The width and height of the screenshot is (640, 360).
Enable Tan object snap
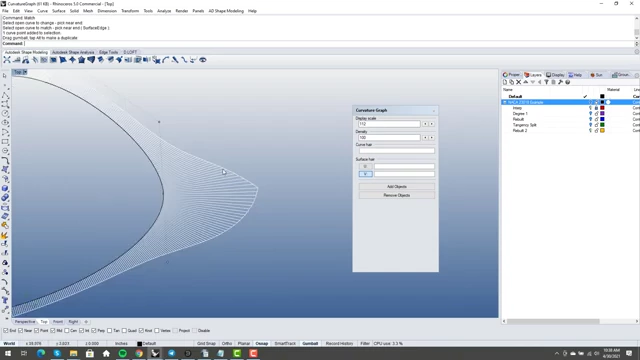pyautogui.click(x=109, y=331)
